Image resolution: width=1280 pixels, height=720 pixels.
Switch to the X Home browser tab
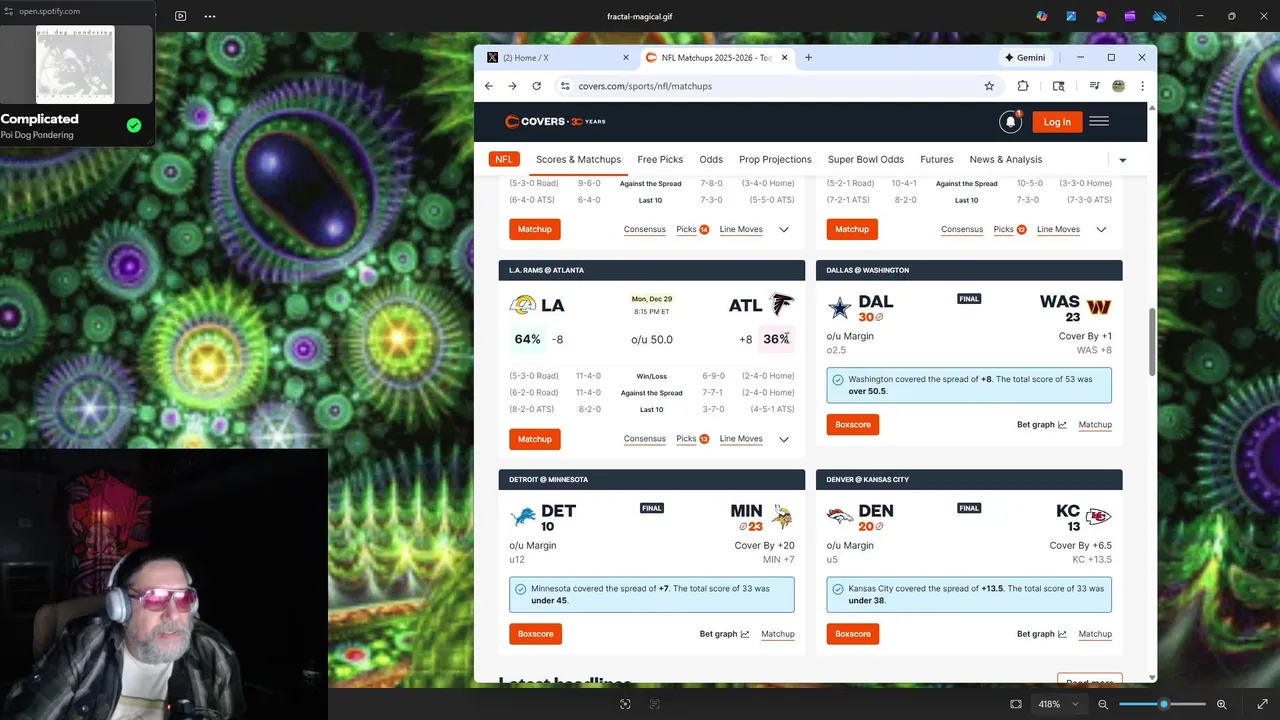556,57
